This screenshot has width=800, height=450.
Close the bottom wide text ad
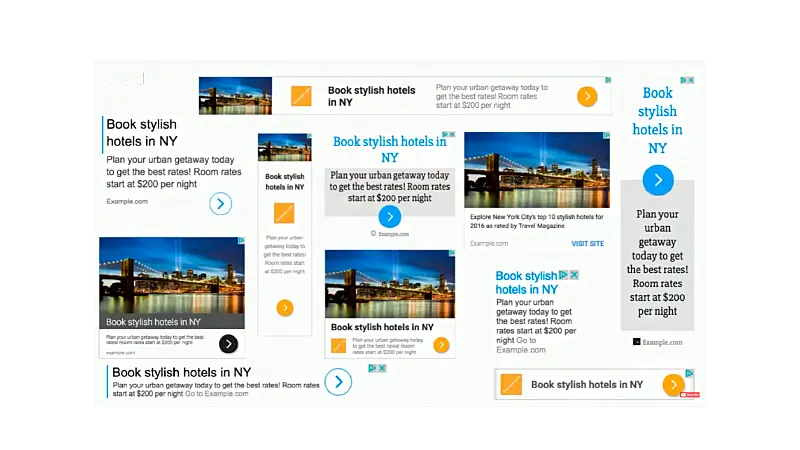(x=382, y=368)
